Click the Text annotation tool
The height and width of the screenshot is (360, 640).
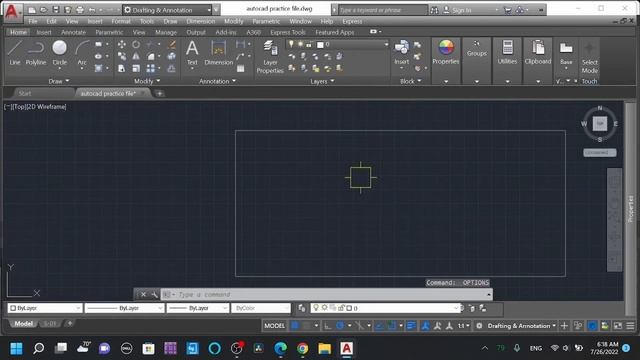point(192,52)
